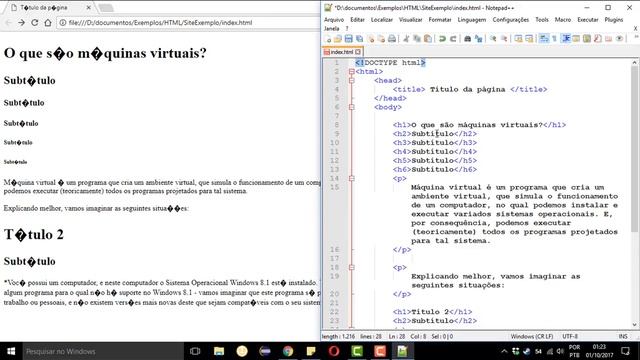Collapse the head tag fold marker
Image resolution: width=640 pixels, height=360 pixels.
(x=352, y=80)
